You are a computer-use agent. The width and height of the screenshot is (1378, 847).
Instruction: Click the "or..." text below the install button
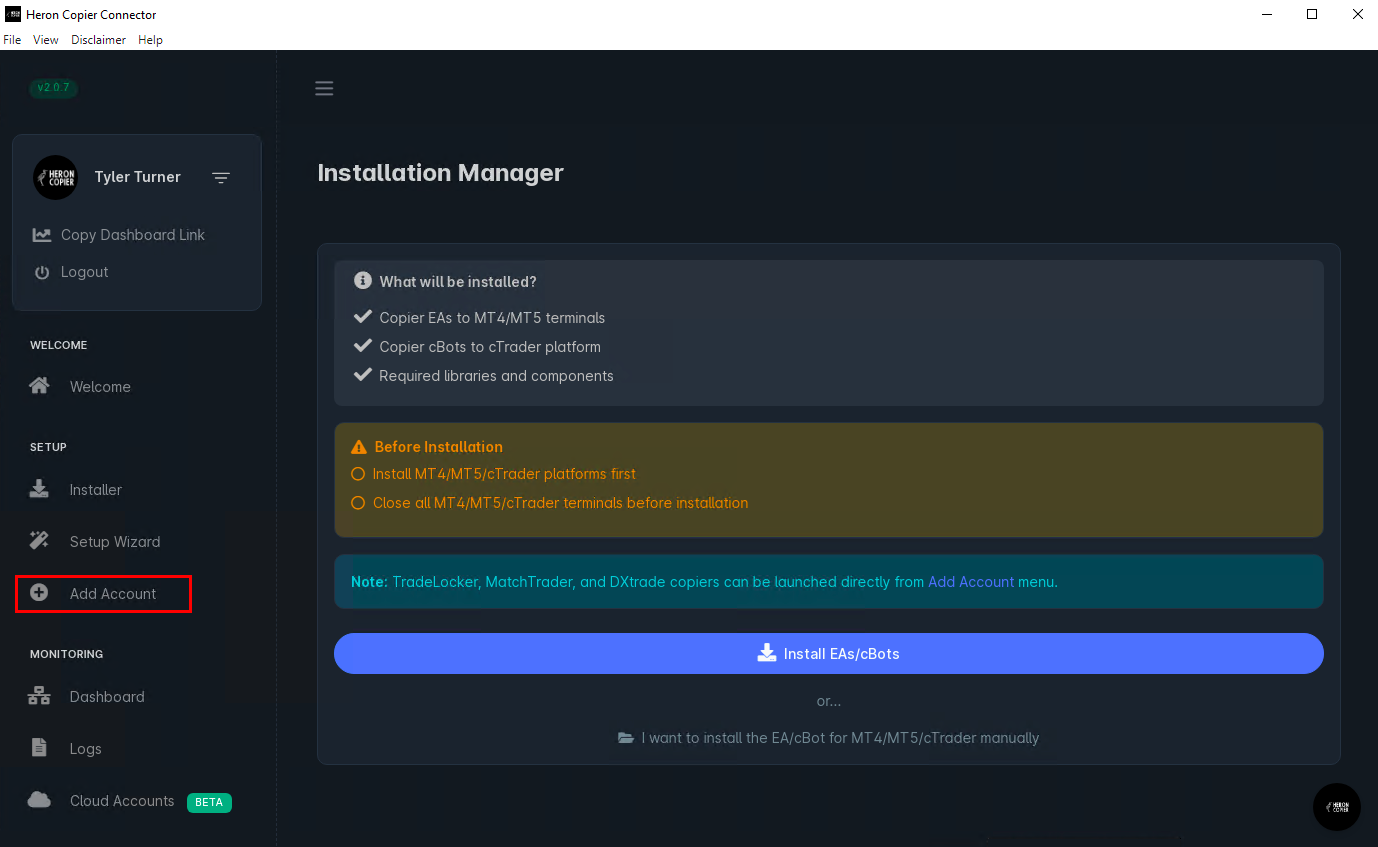[x=829, y=701]
